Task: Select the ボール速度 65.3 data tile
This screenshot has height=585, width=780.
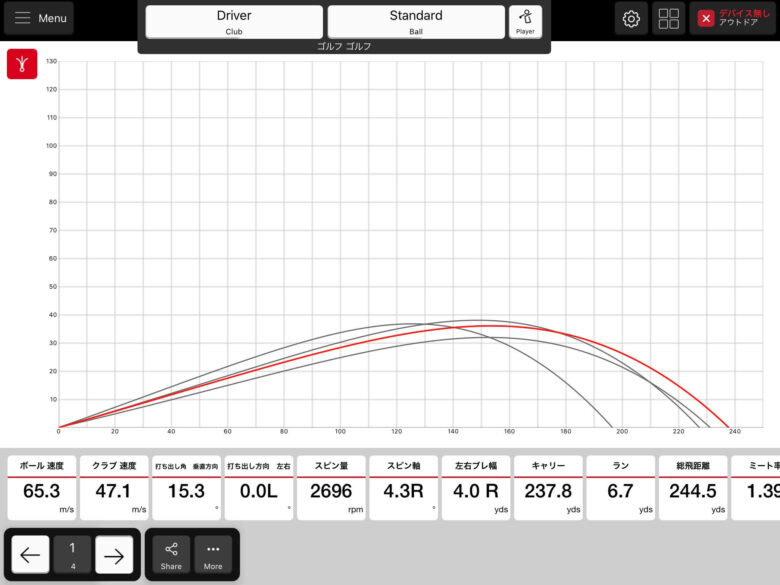Action: click(x=42, y=488)
